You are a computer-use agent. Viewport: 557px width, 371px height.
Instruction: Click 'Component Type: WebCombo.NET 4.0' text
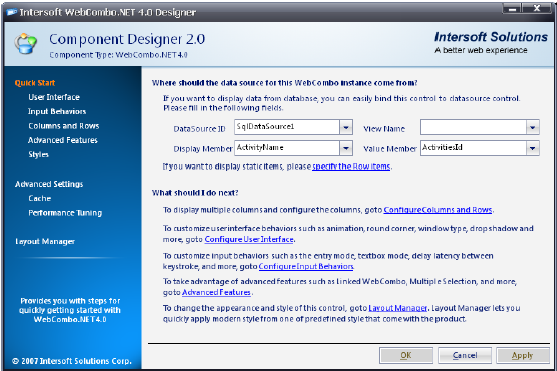(118, 55)
